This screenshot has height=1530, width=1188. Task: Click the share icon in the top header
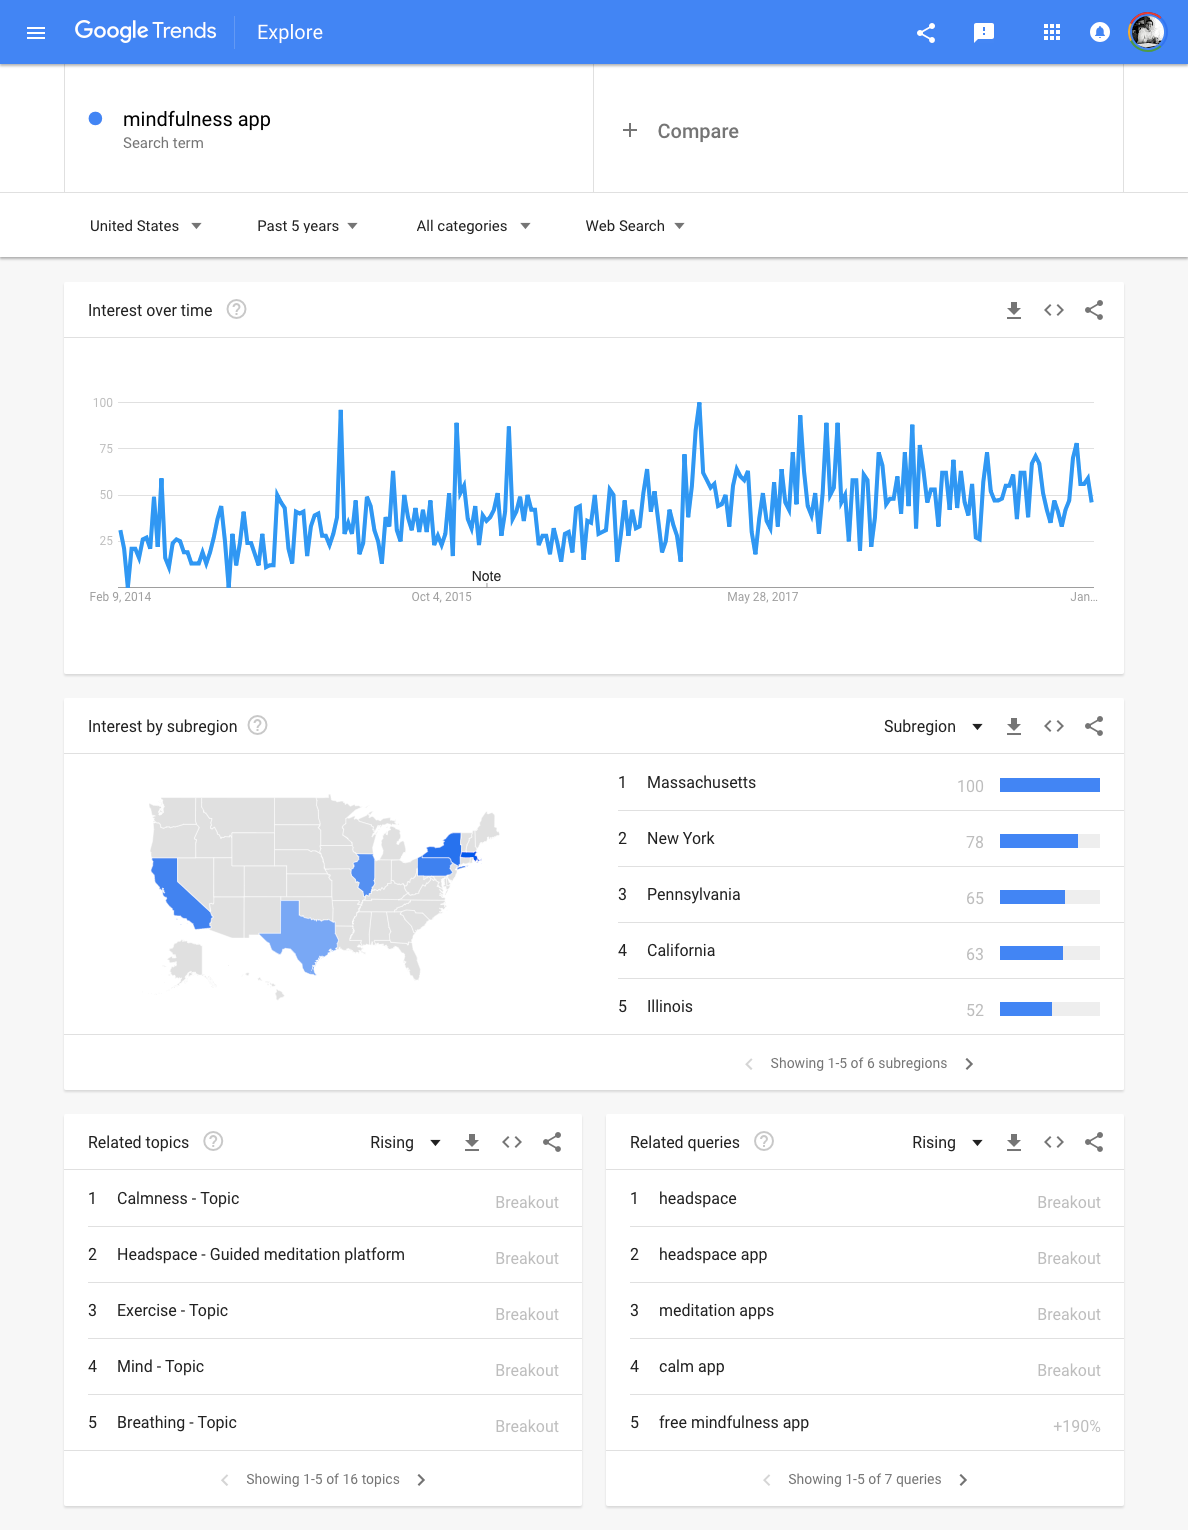point(926,33)
